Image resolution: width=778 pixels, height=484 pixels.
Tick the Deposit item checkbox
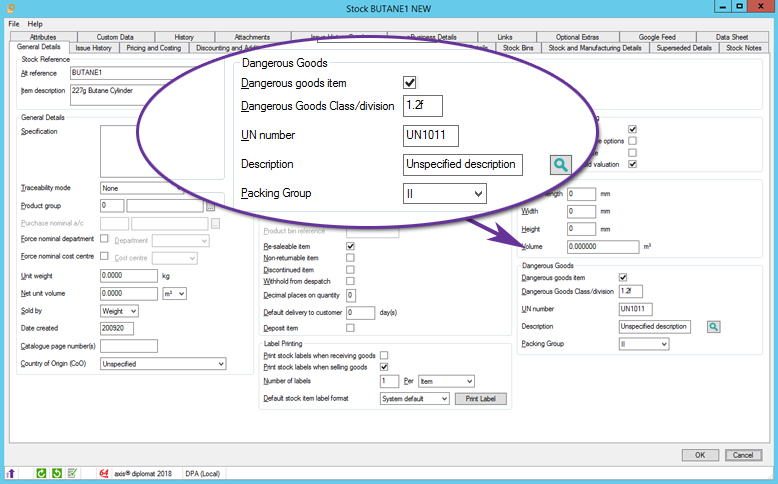350,328
